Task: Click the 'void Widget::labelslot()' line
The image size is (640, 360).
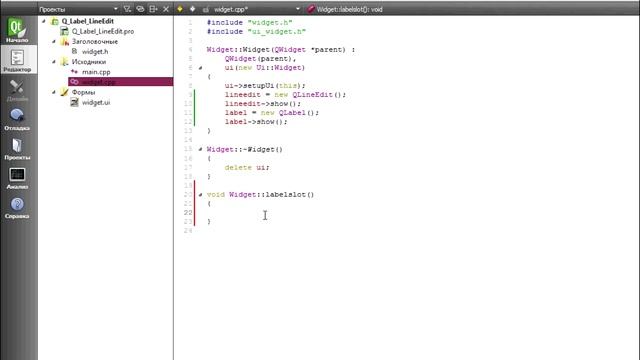Action: coord(260,195)
